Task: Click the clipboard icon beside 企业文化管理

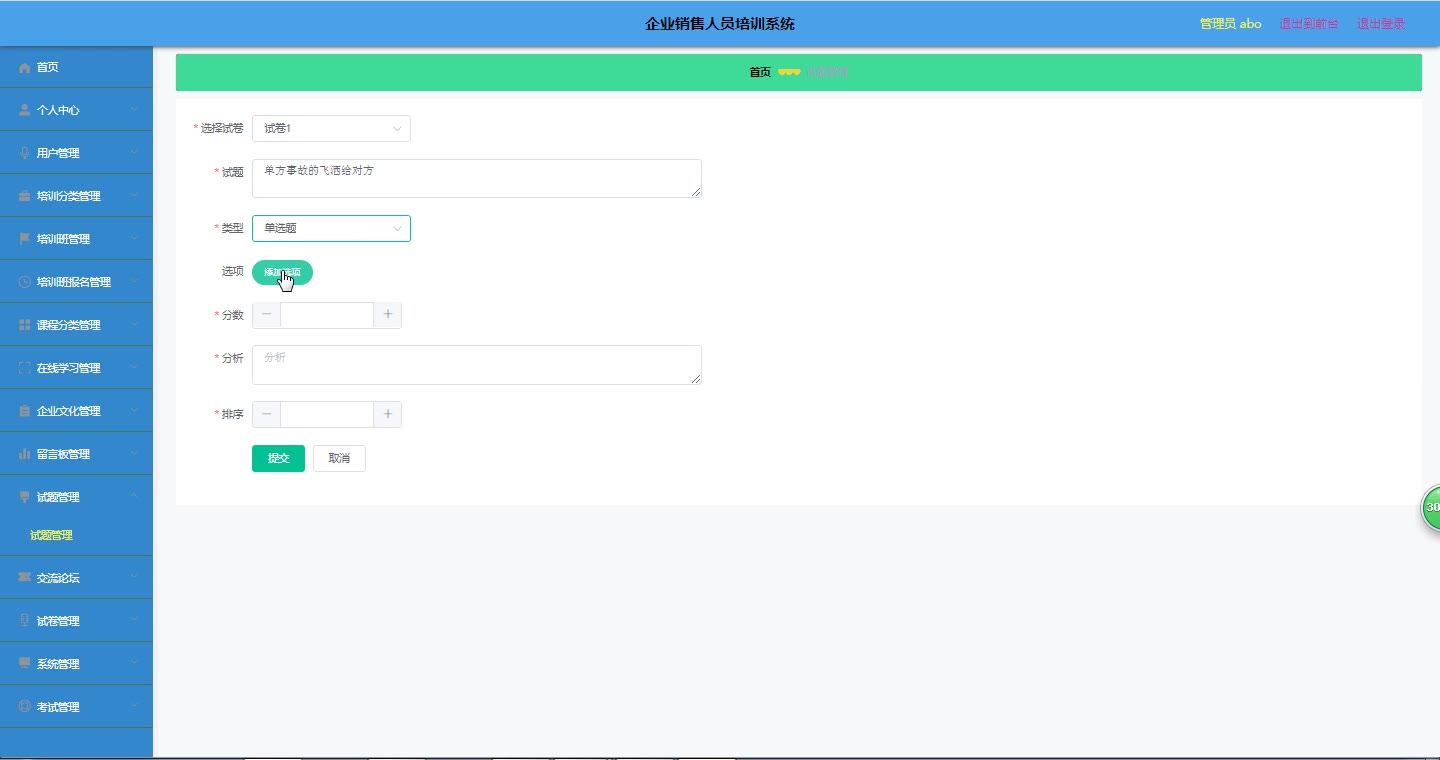Action: pos(25,411)
